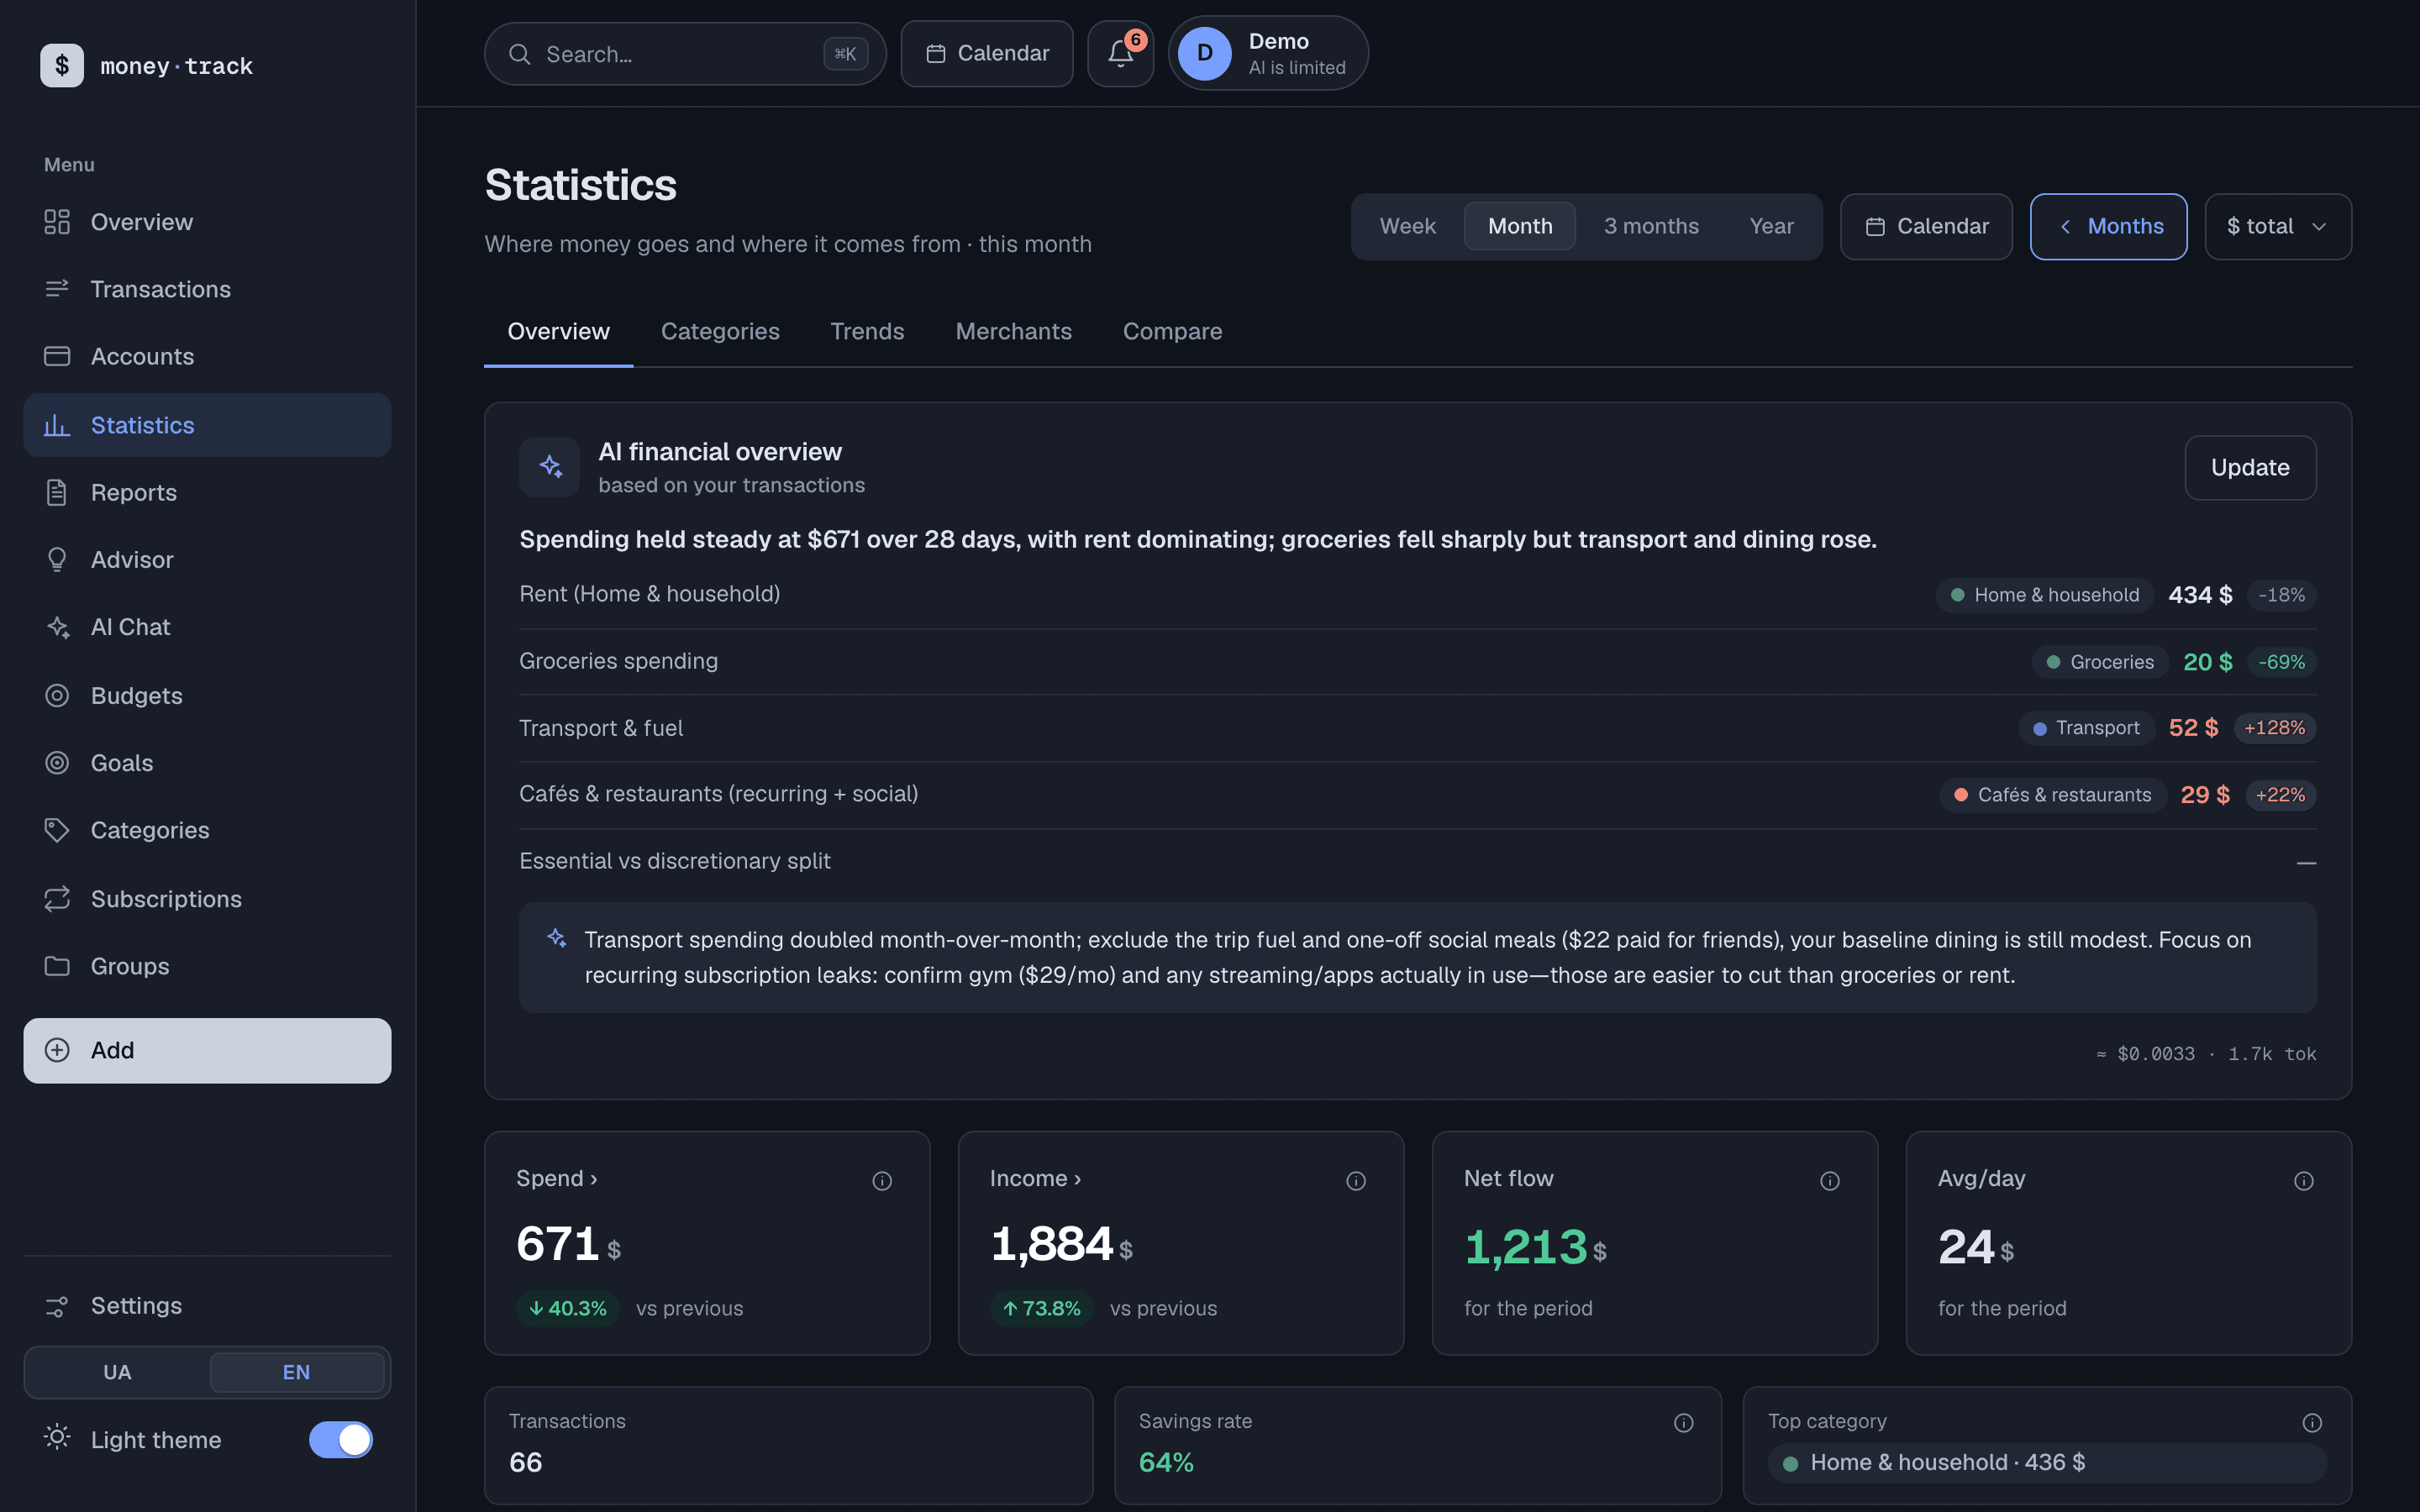Open info icon on Top category card
The width and height of the screenshot is (2420, 1512).
(2312, 1423)
